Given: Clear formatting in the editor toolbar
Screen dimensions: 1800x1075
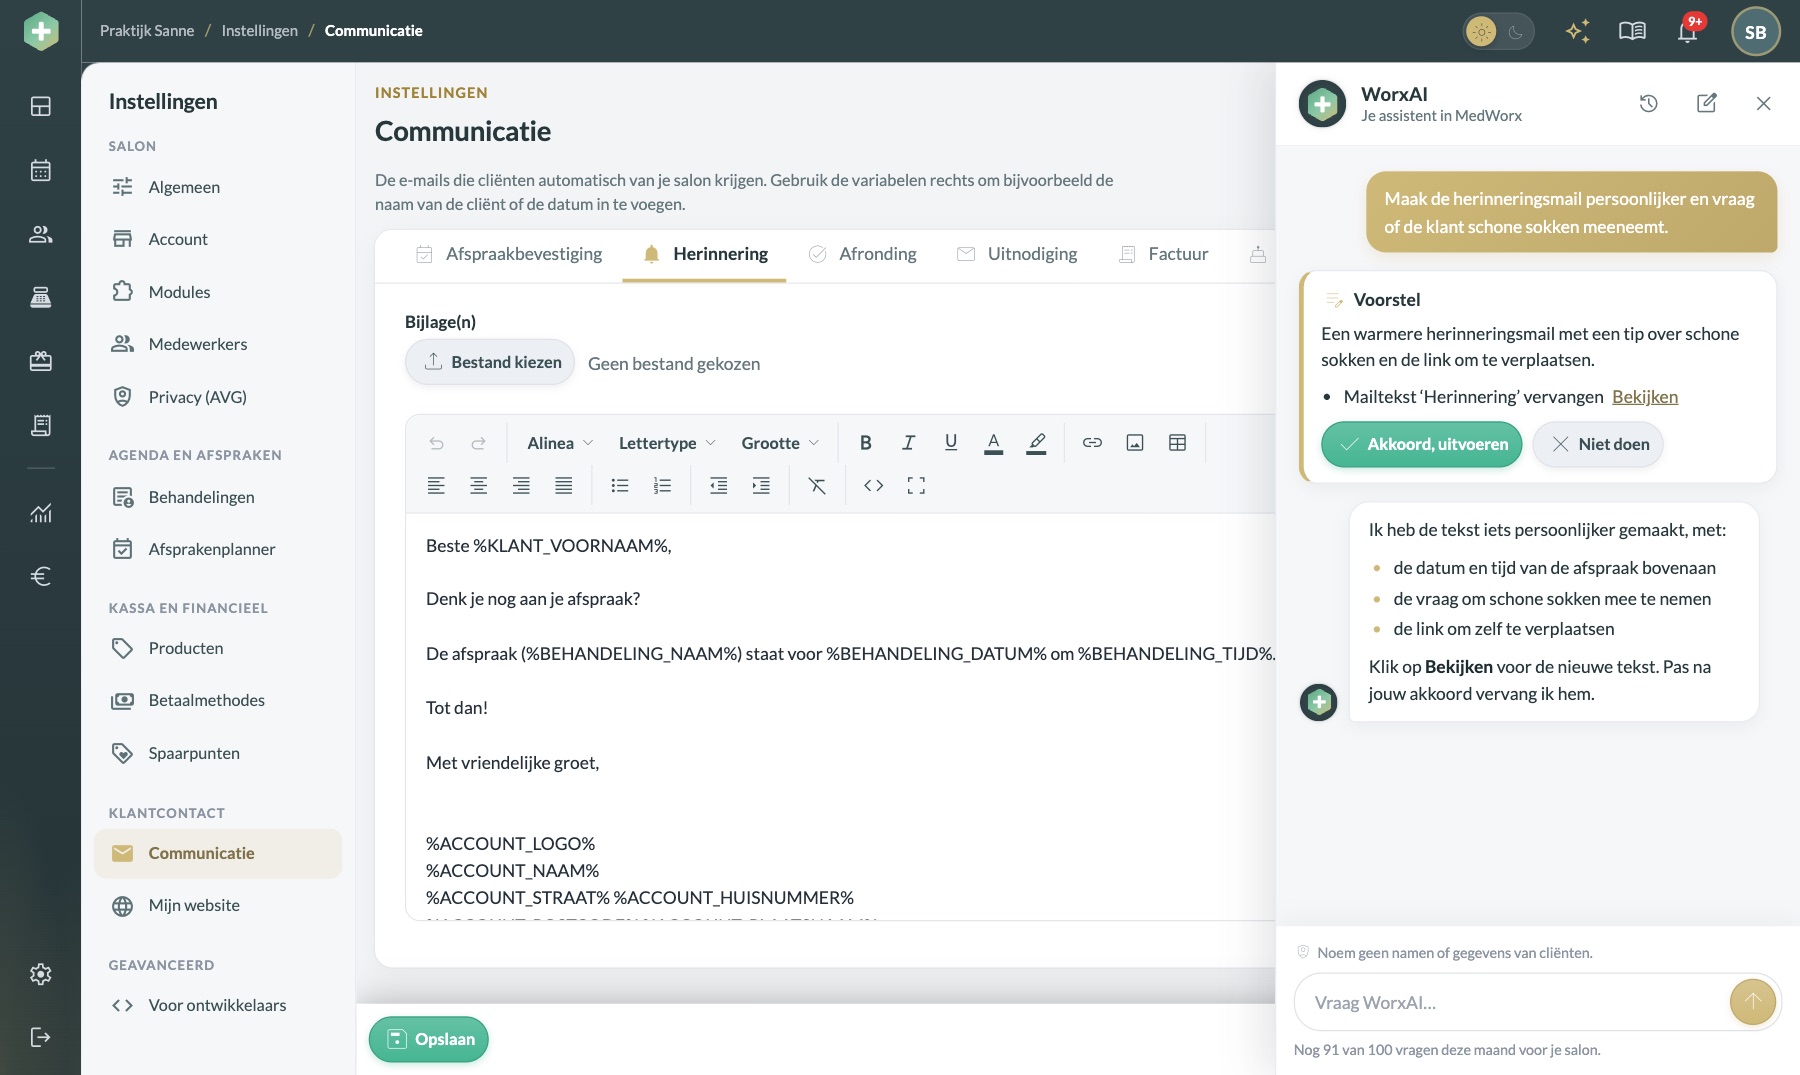Looking at the screenshot, I should click(x=817, y=486).
